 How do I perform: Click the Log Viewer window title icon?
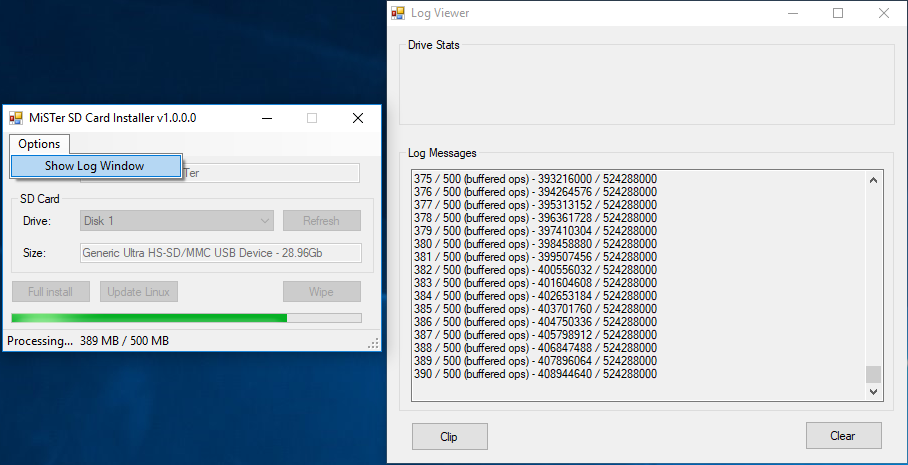tap(400, 14)
